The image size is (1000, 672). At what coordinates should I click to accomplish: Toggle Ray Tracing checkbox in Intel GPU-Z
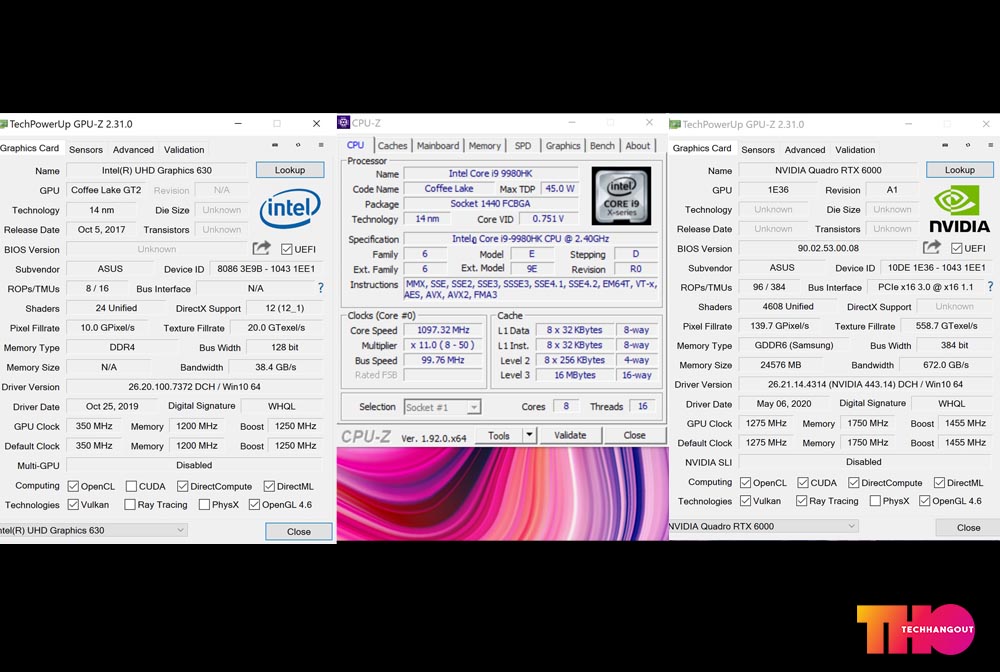129,505
